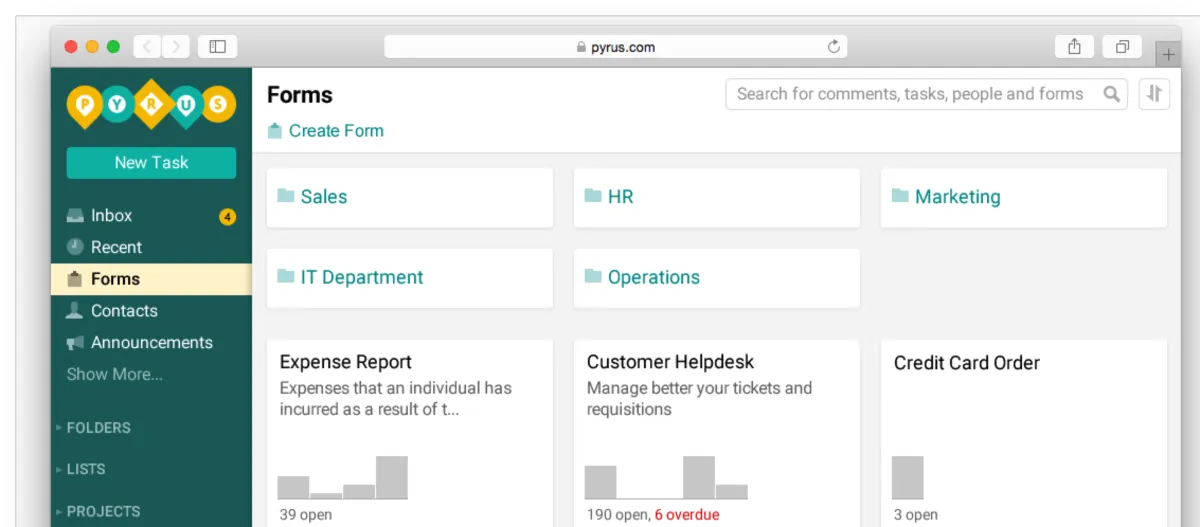Expand the FOLDERS section
The height and width of the screenshot is (527, 1200).
98,427
